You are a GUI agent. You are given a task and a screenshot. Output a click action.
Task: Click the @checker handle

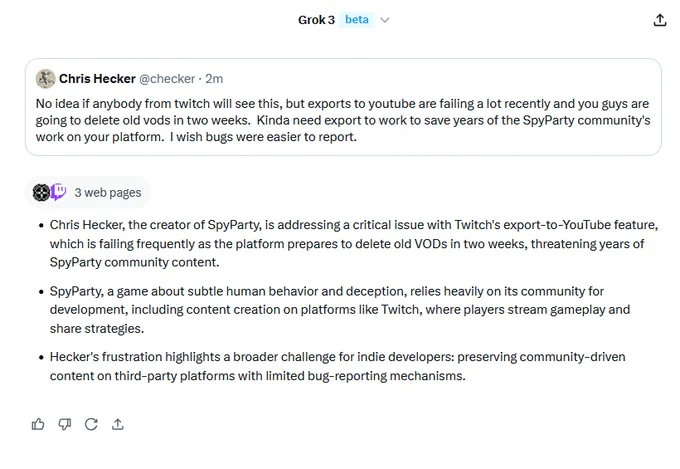coord(167,79)
